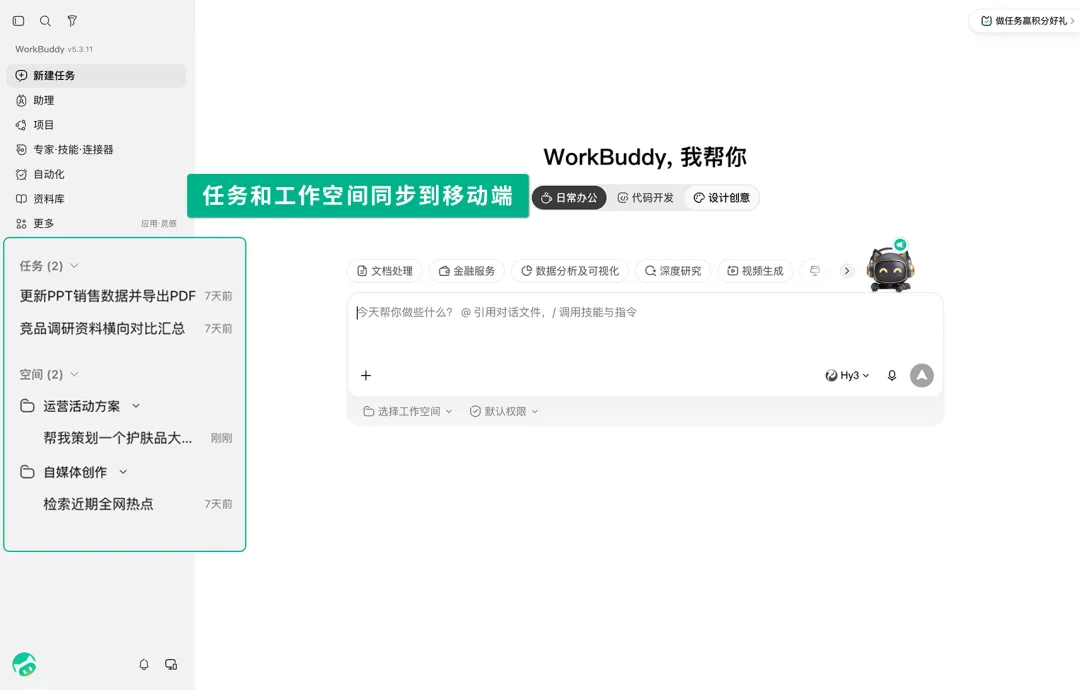Start voice input with microphone icon
1080x690 pixels.
(x=892, y=375)
